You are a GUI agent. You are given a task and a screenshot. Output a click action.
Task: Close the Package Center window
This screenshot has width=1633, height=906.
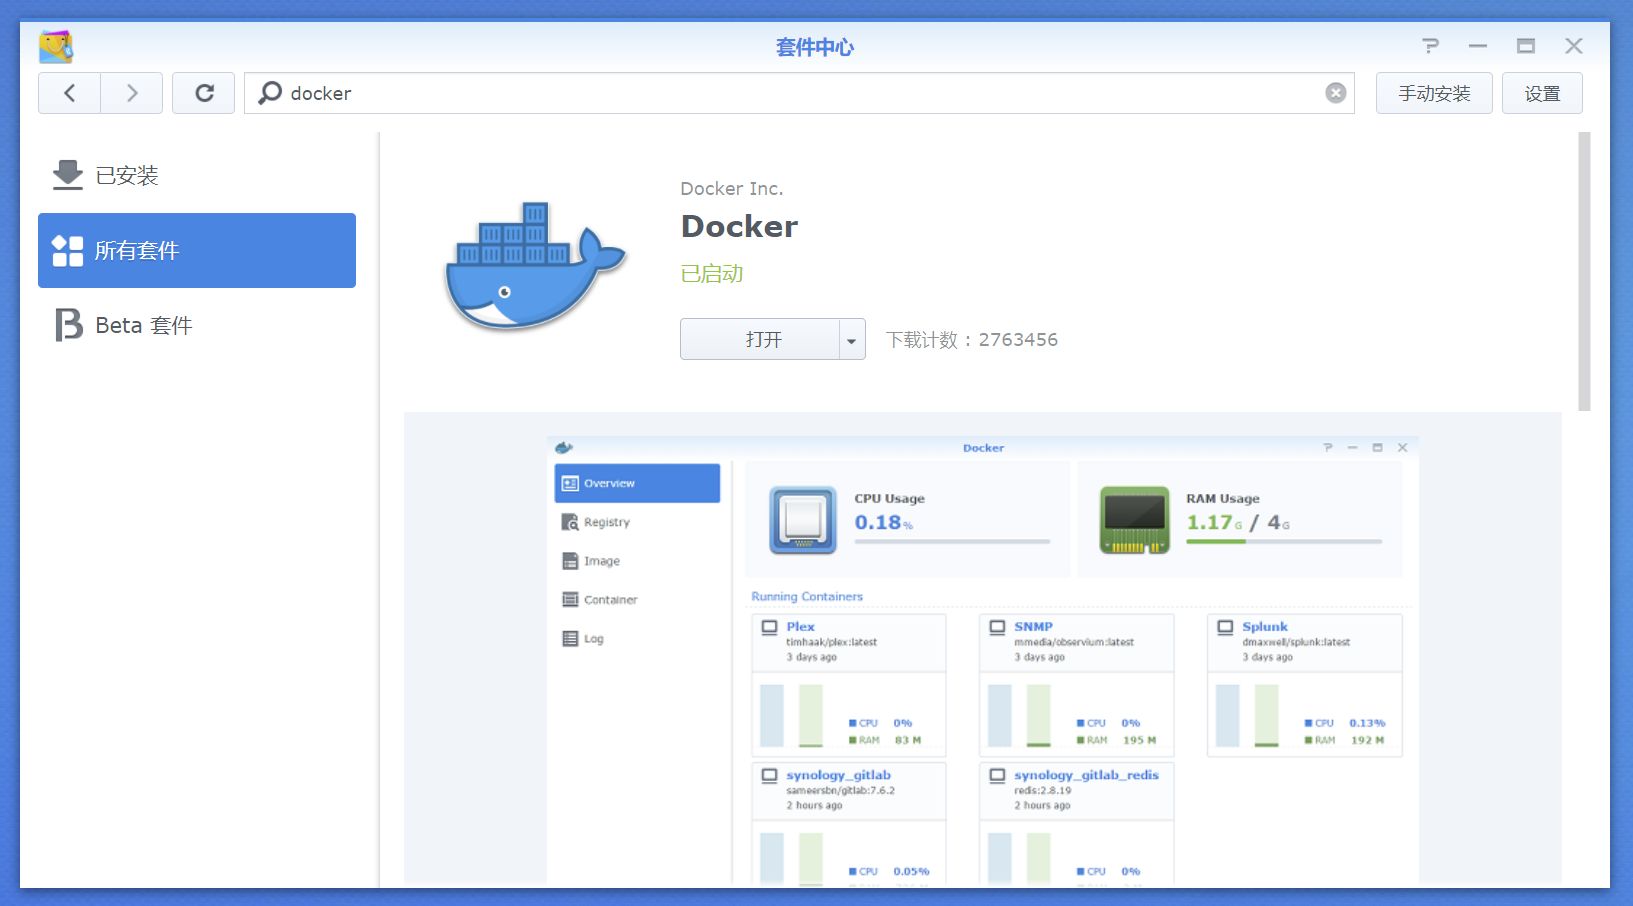(x=1574, y=46)
